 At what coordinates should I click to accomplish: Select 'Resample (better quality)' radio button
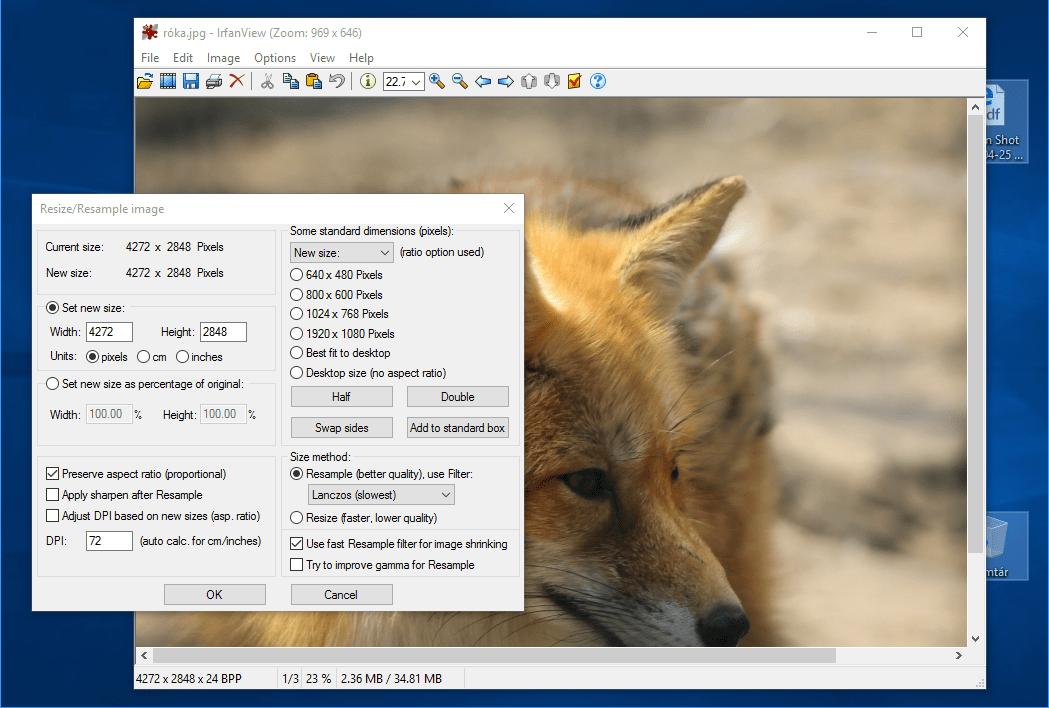coord(296,474)
